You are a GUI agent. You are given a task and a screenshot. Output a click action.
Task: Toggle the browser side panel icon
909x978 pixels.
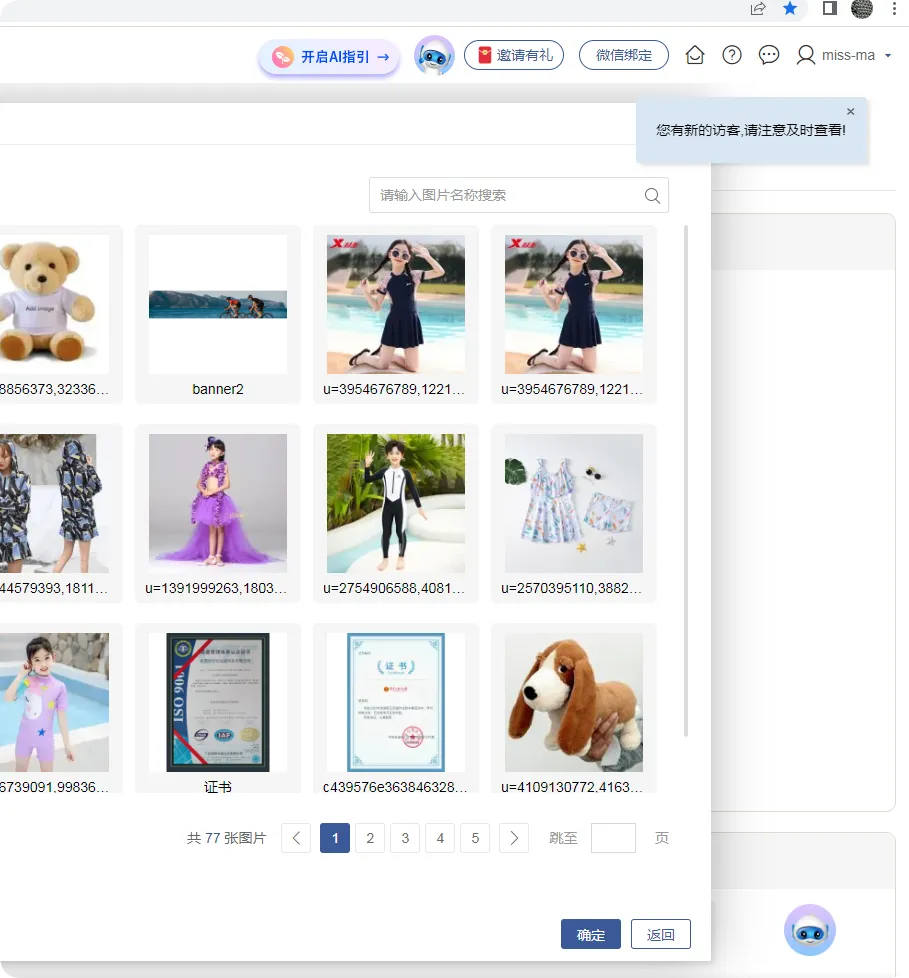(x=829, y=8)
